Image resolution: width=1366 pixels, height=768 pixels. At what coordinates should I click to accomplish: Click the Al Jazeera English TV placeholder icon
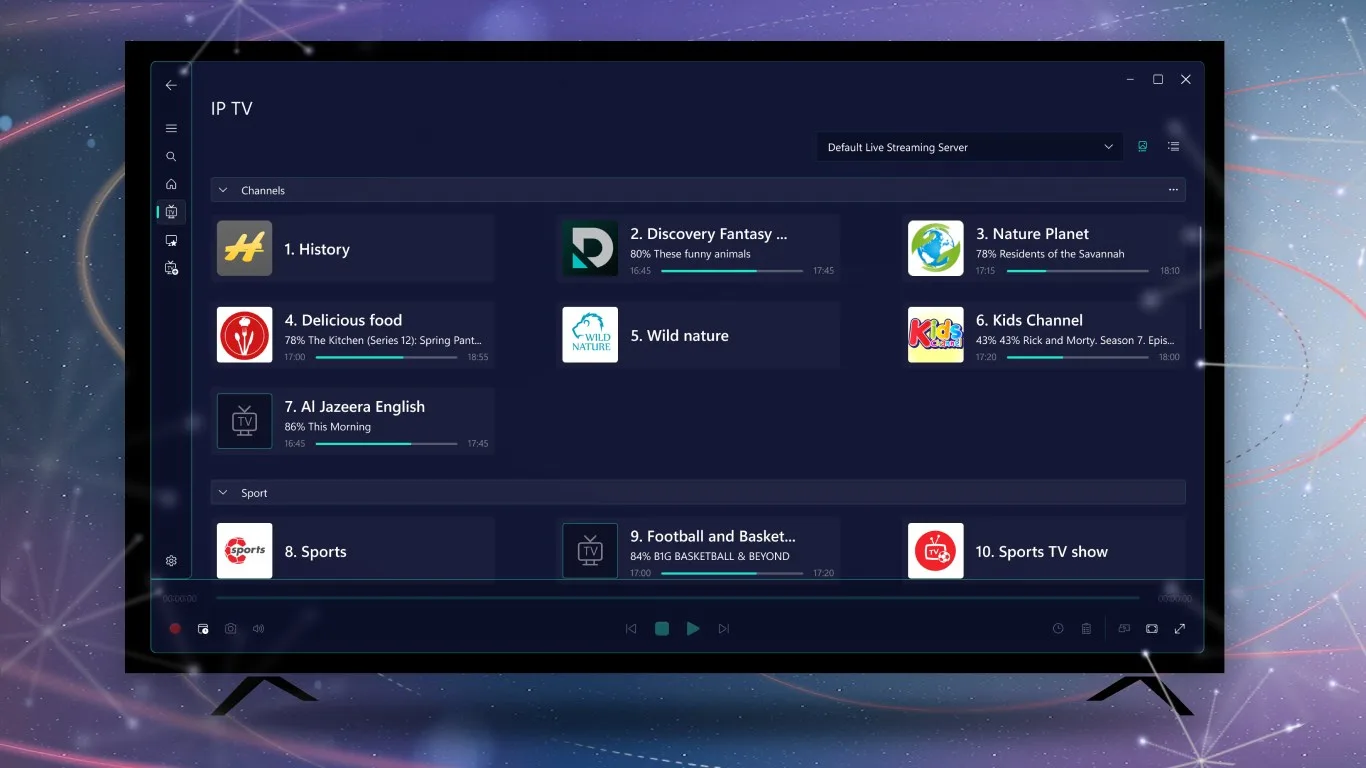[245, 421]
